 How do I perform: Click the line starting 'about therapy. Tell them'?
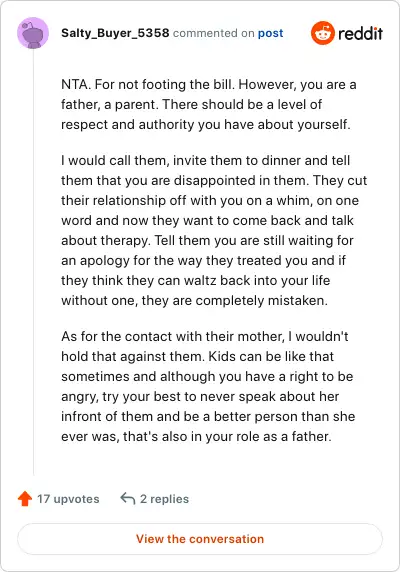[x=207, y=241]
